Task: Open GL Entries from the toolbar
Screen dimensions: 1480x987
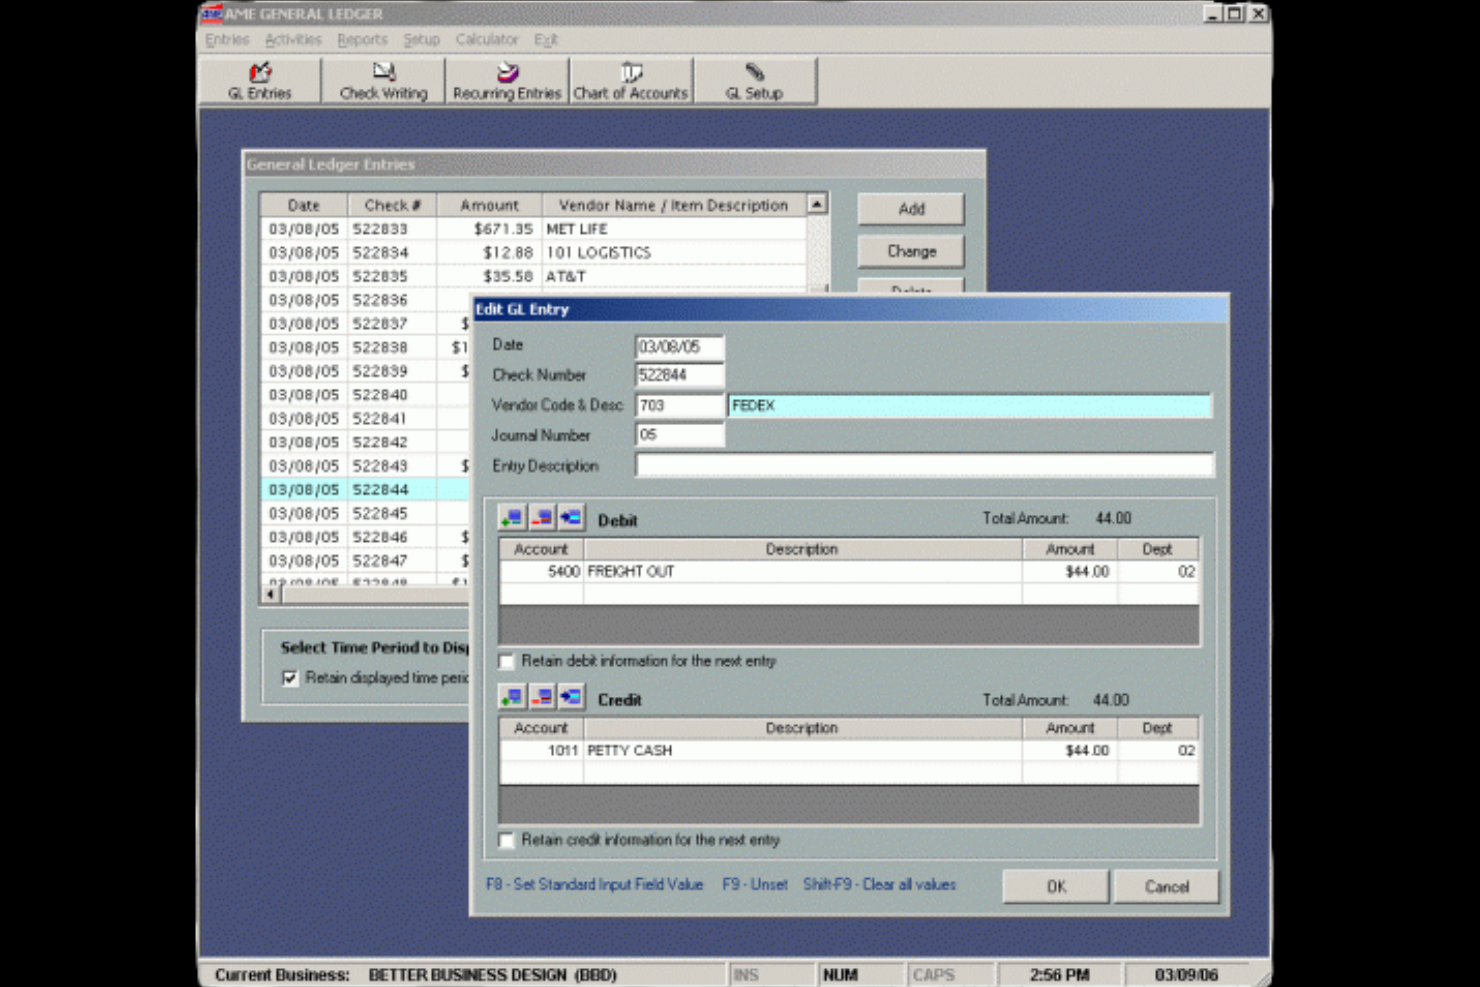Action: click(259, 80)
